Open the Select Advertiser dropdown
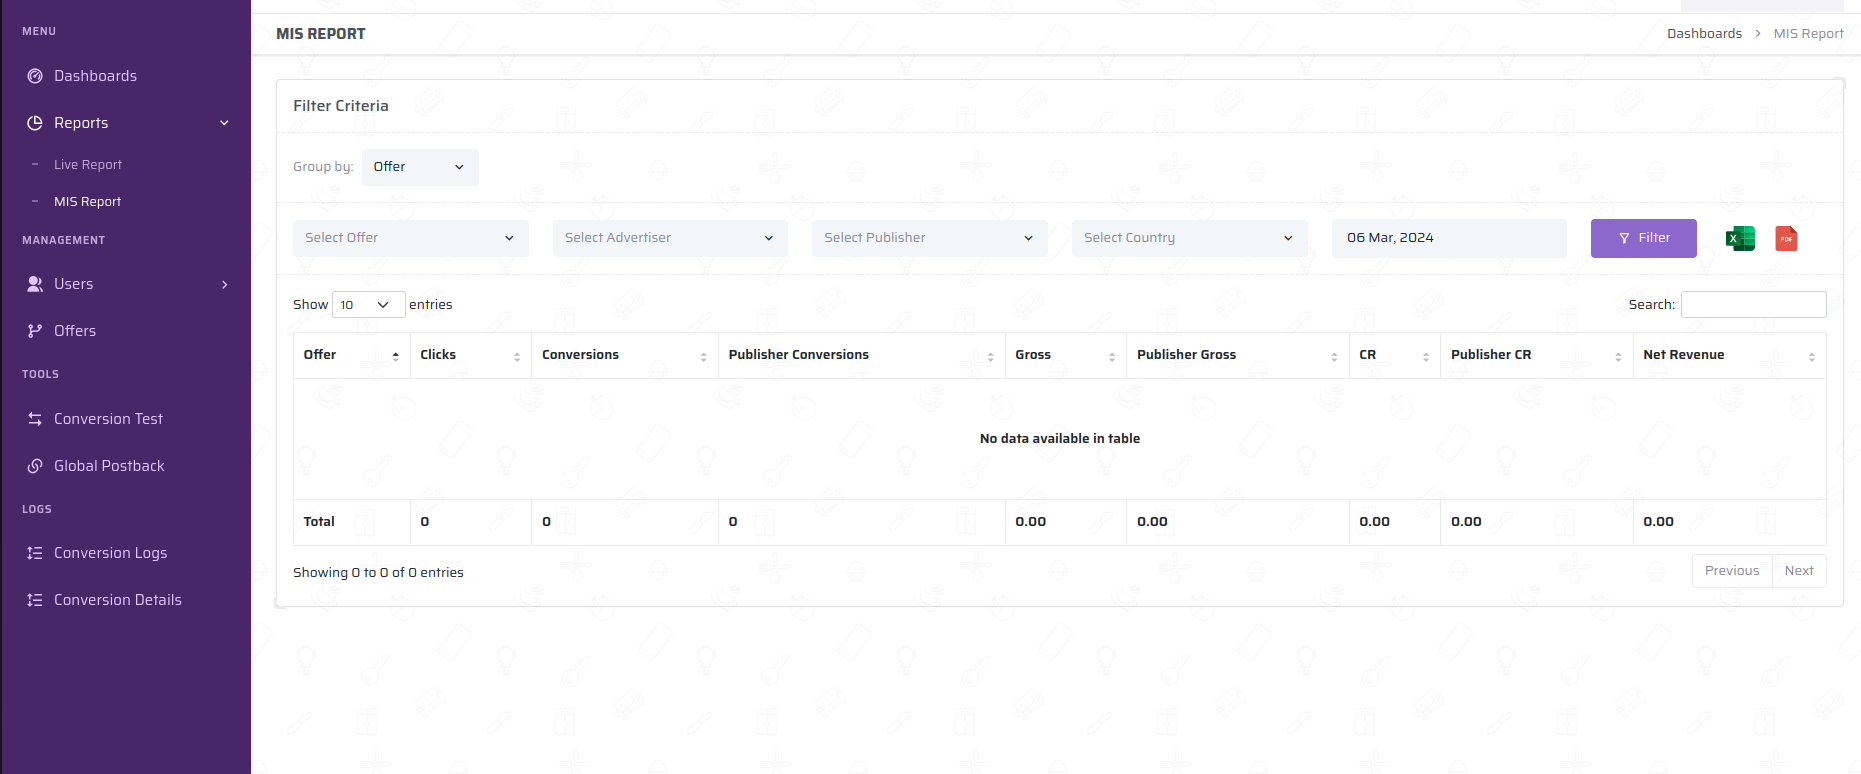The width and height of the screenshot is (1861, 774). [669, 238]
